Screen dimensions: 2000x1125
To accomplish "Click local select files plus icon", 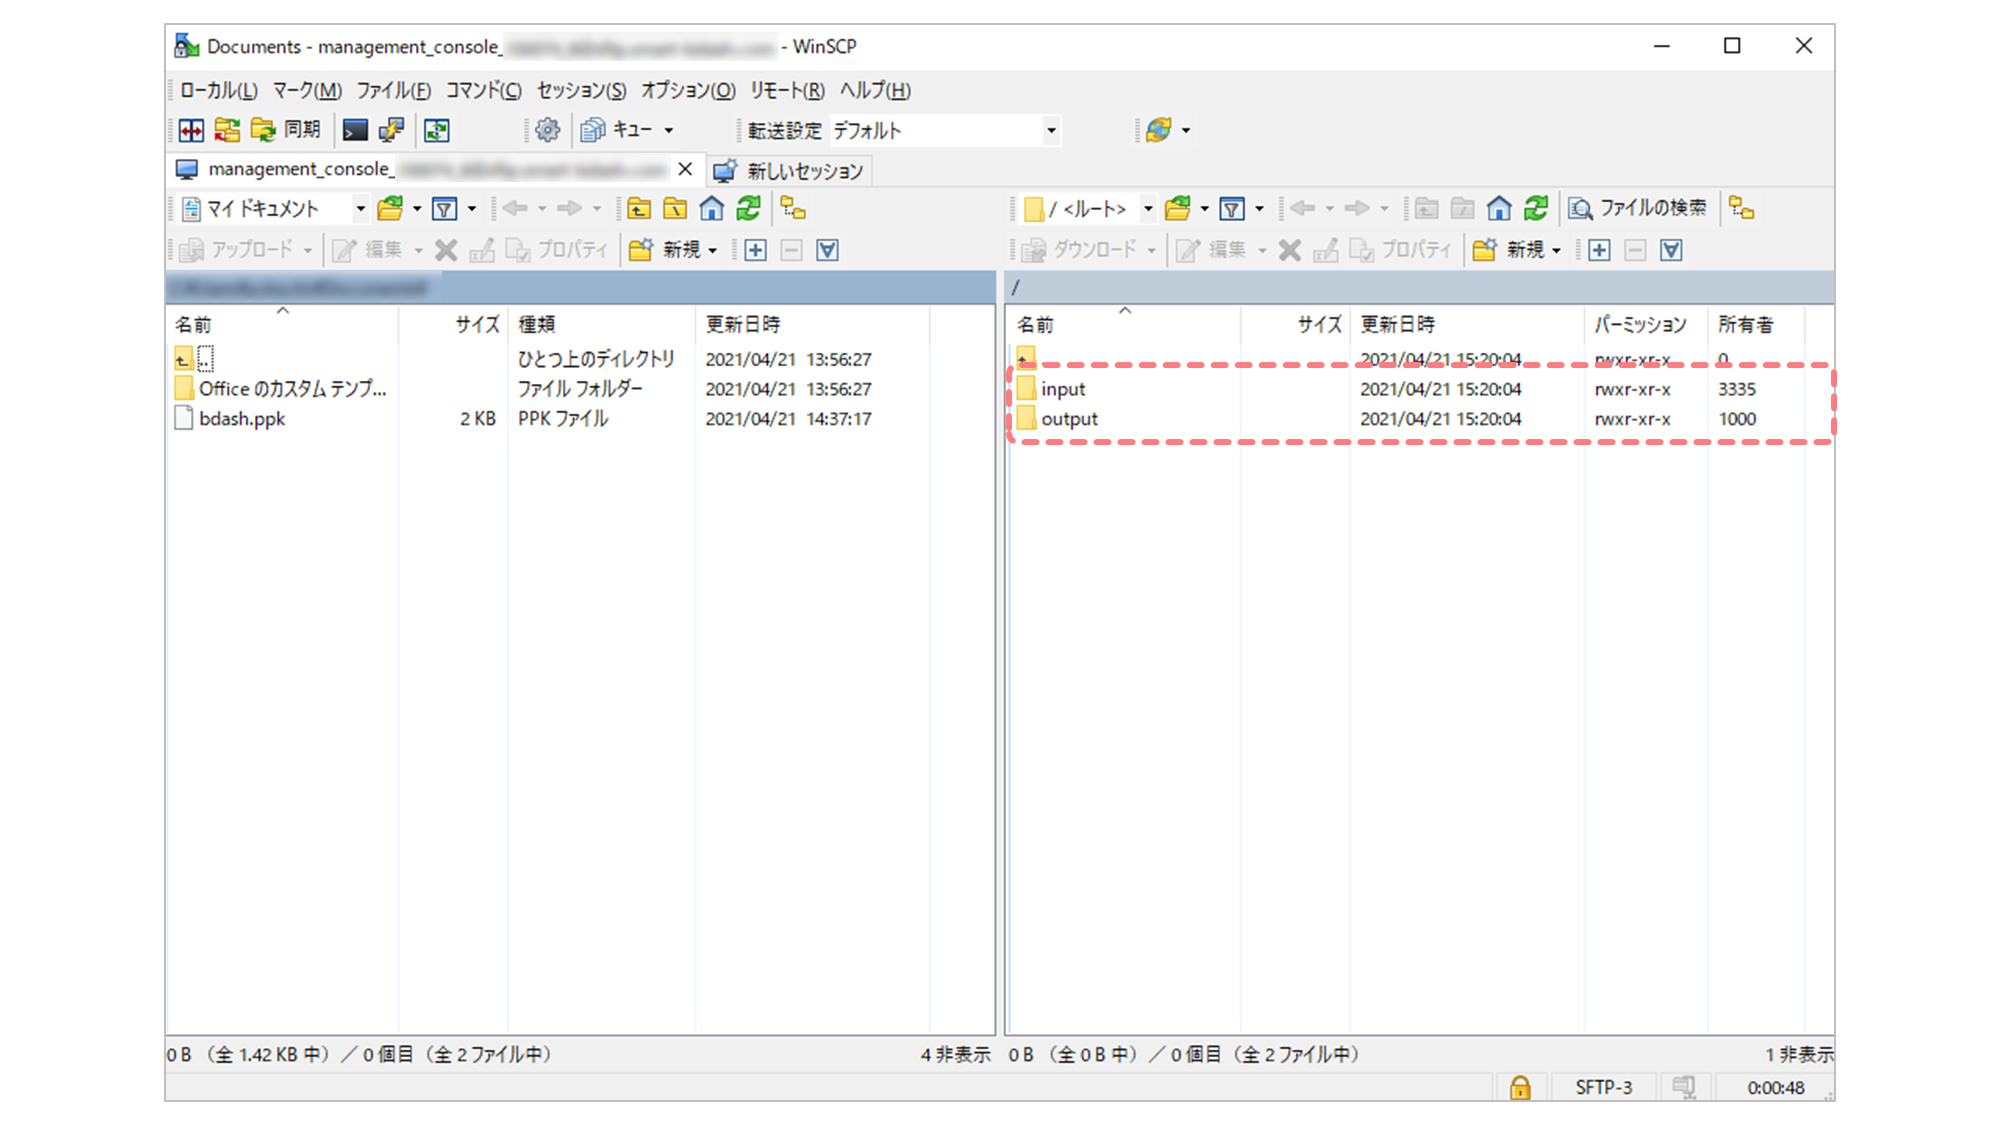I will pos(756,250).
